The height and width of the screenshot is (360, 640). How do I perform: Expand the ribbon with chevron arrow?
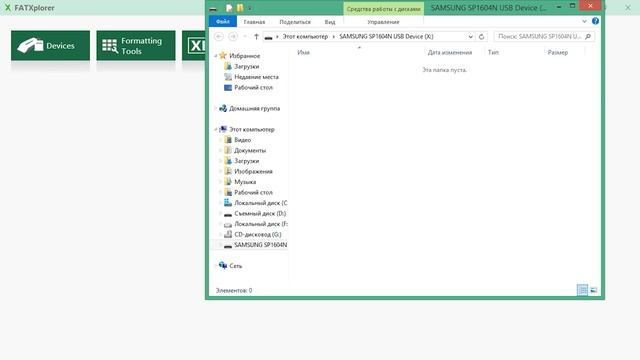point(584,21)
